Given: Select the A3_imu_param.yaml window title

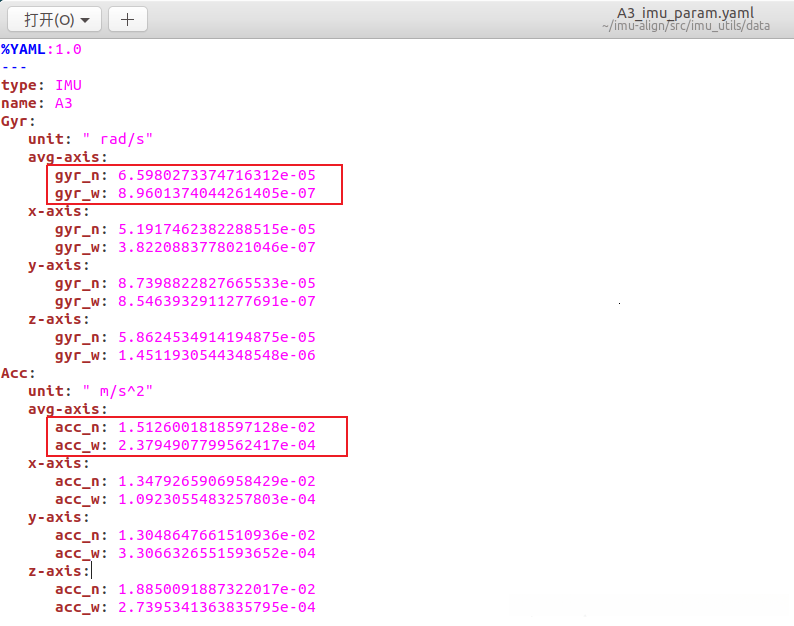Looking at the screenshot, I should [685, 13].
